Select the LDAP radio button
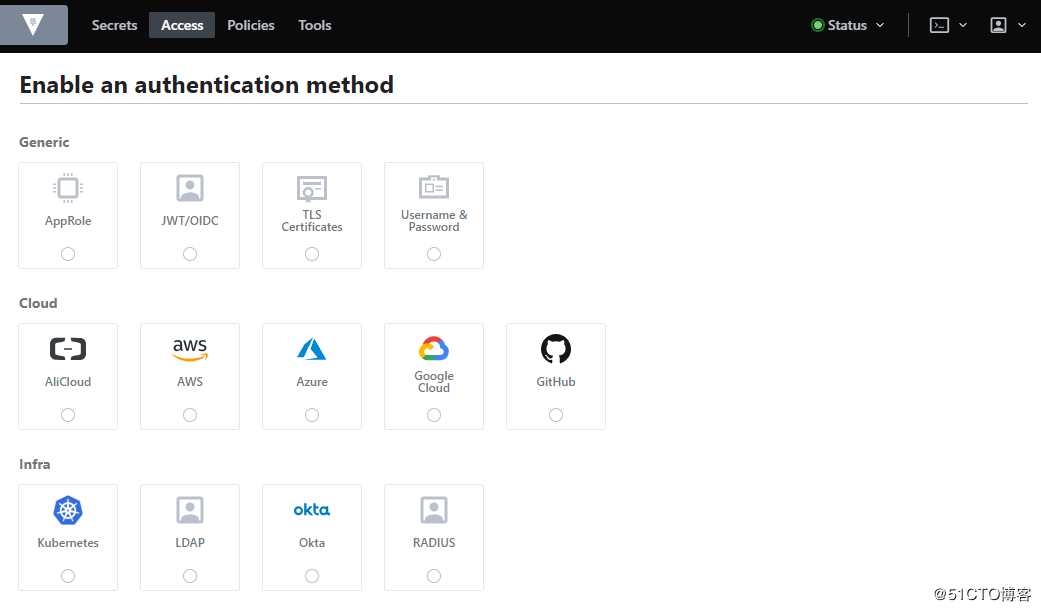1041x611 pixels. click(190, 576)
